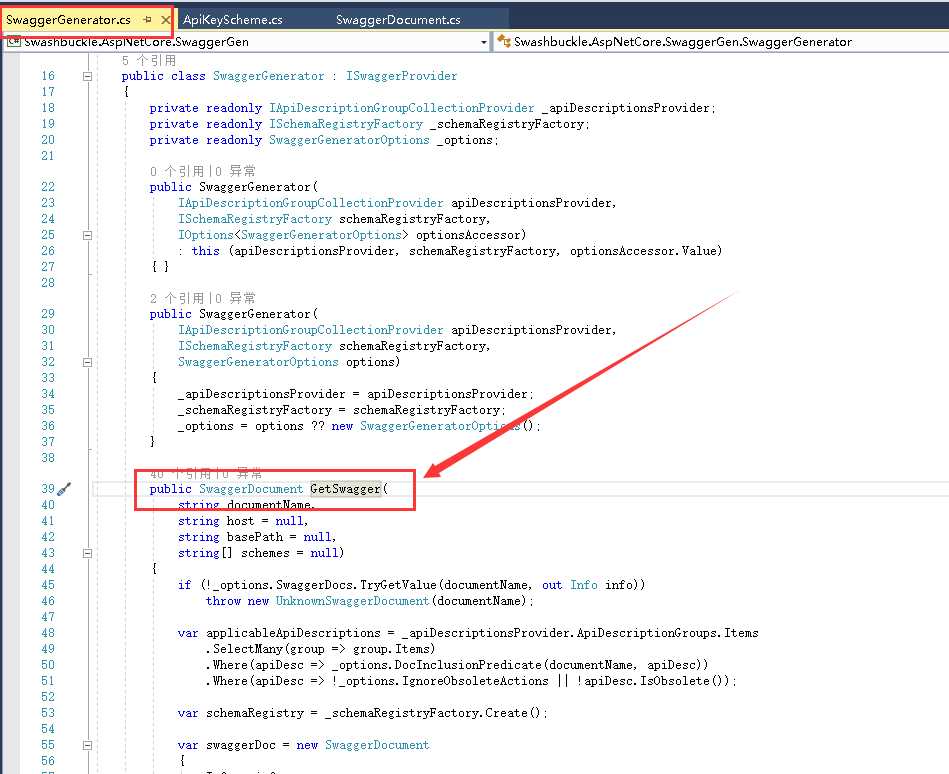Click line number 39 in the gutter

pyautogui.click(x=48, y=489)
